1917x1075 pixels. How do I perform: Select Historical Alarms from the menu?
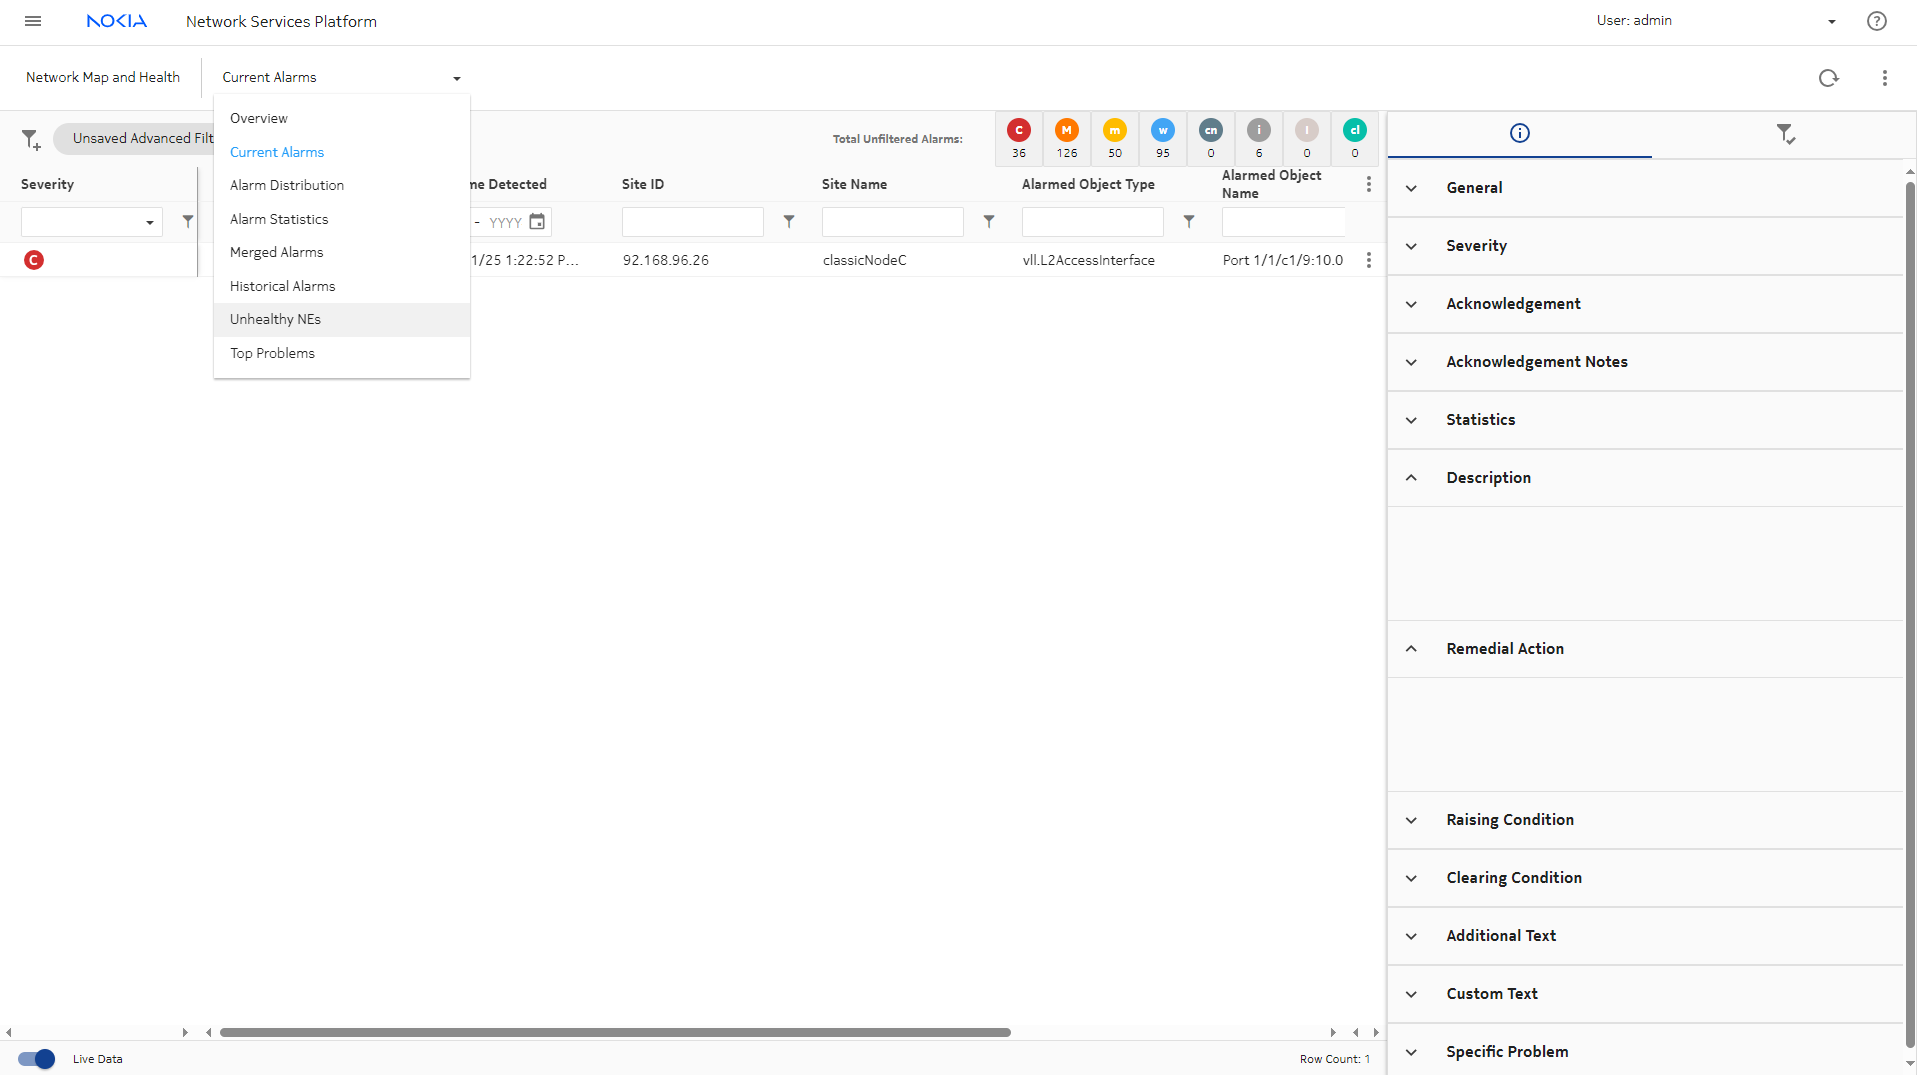point(282,286)
